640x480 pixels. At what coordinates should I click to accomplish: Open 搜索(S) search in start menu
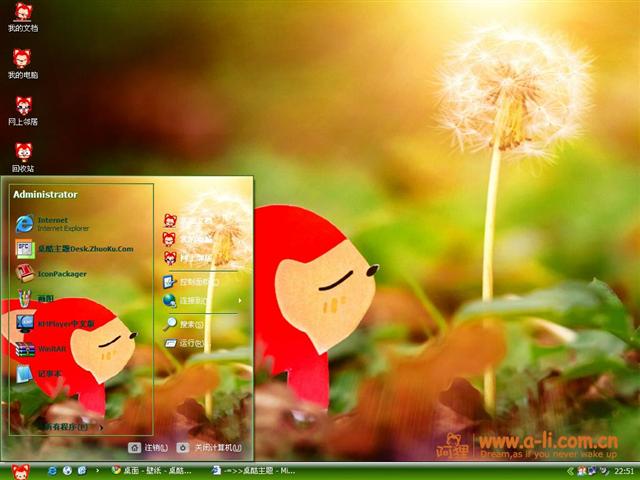coord(183,324)
